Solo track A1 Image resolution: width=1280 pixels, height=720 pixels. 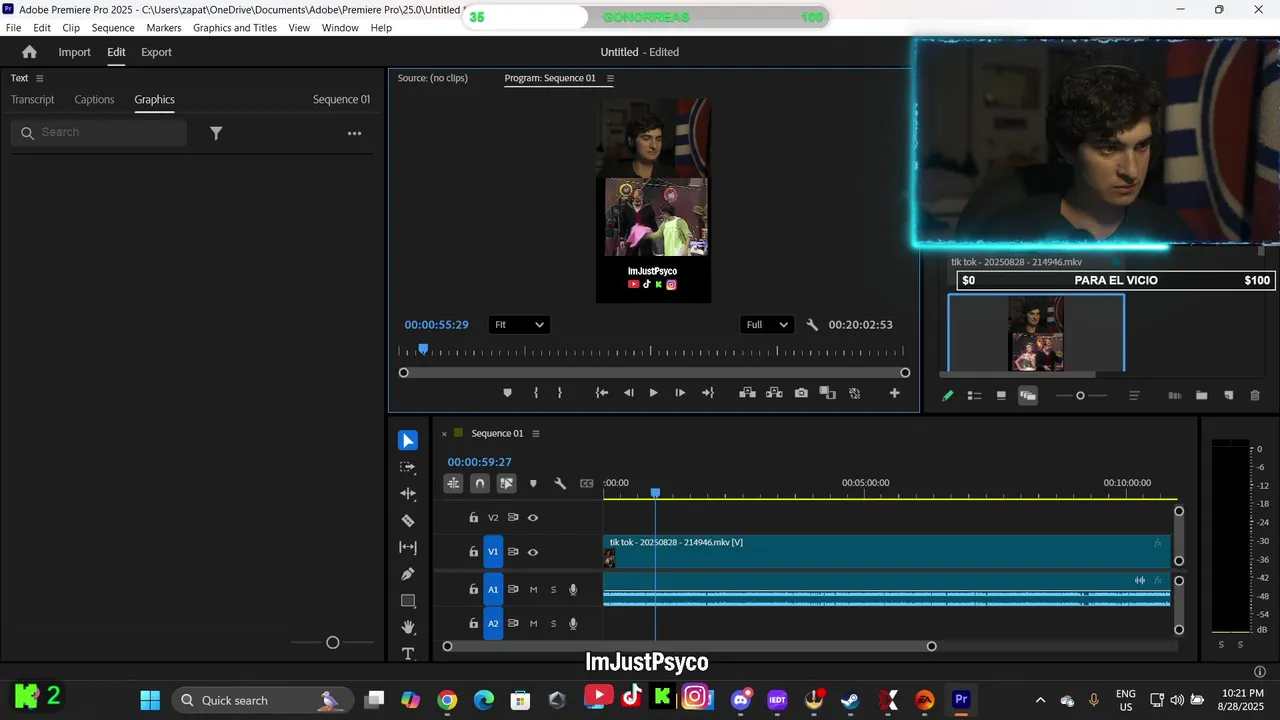tap(553, 590)
